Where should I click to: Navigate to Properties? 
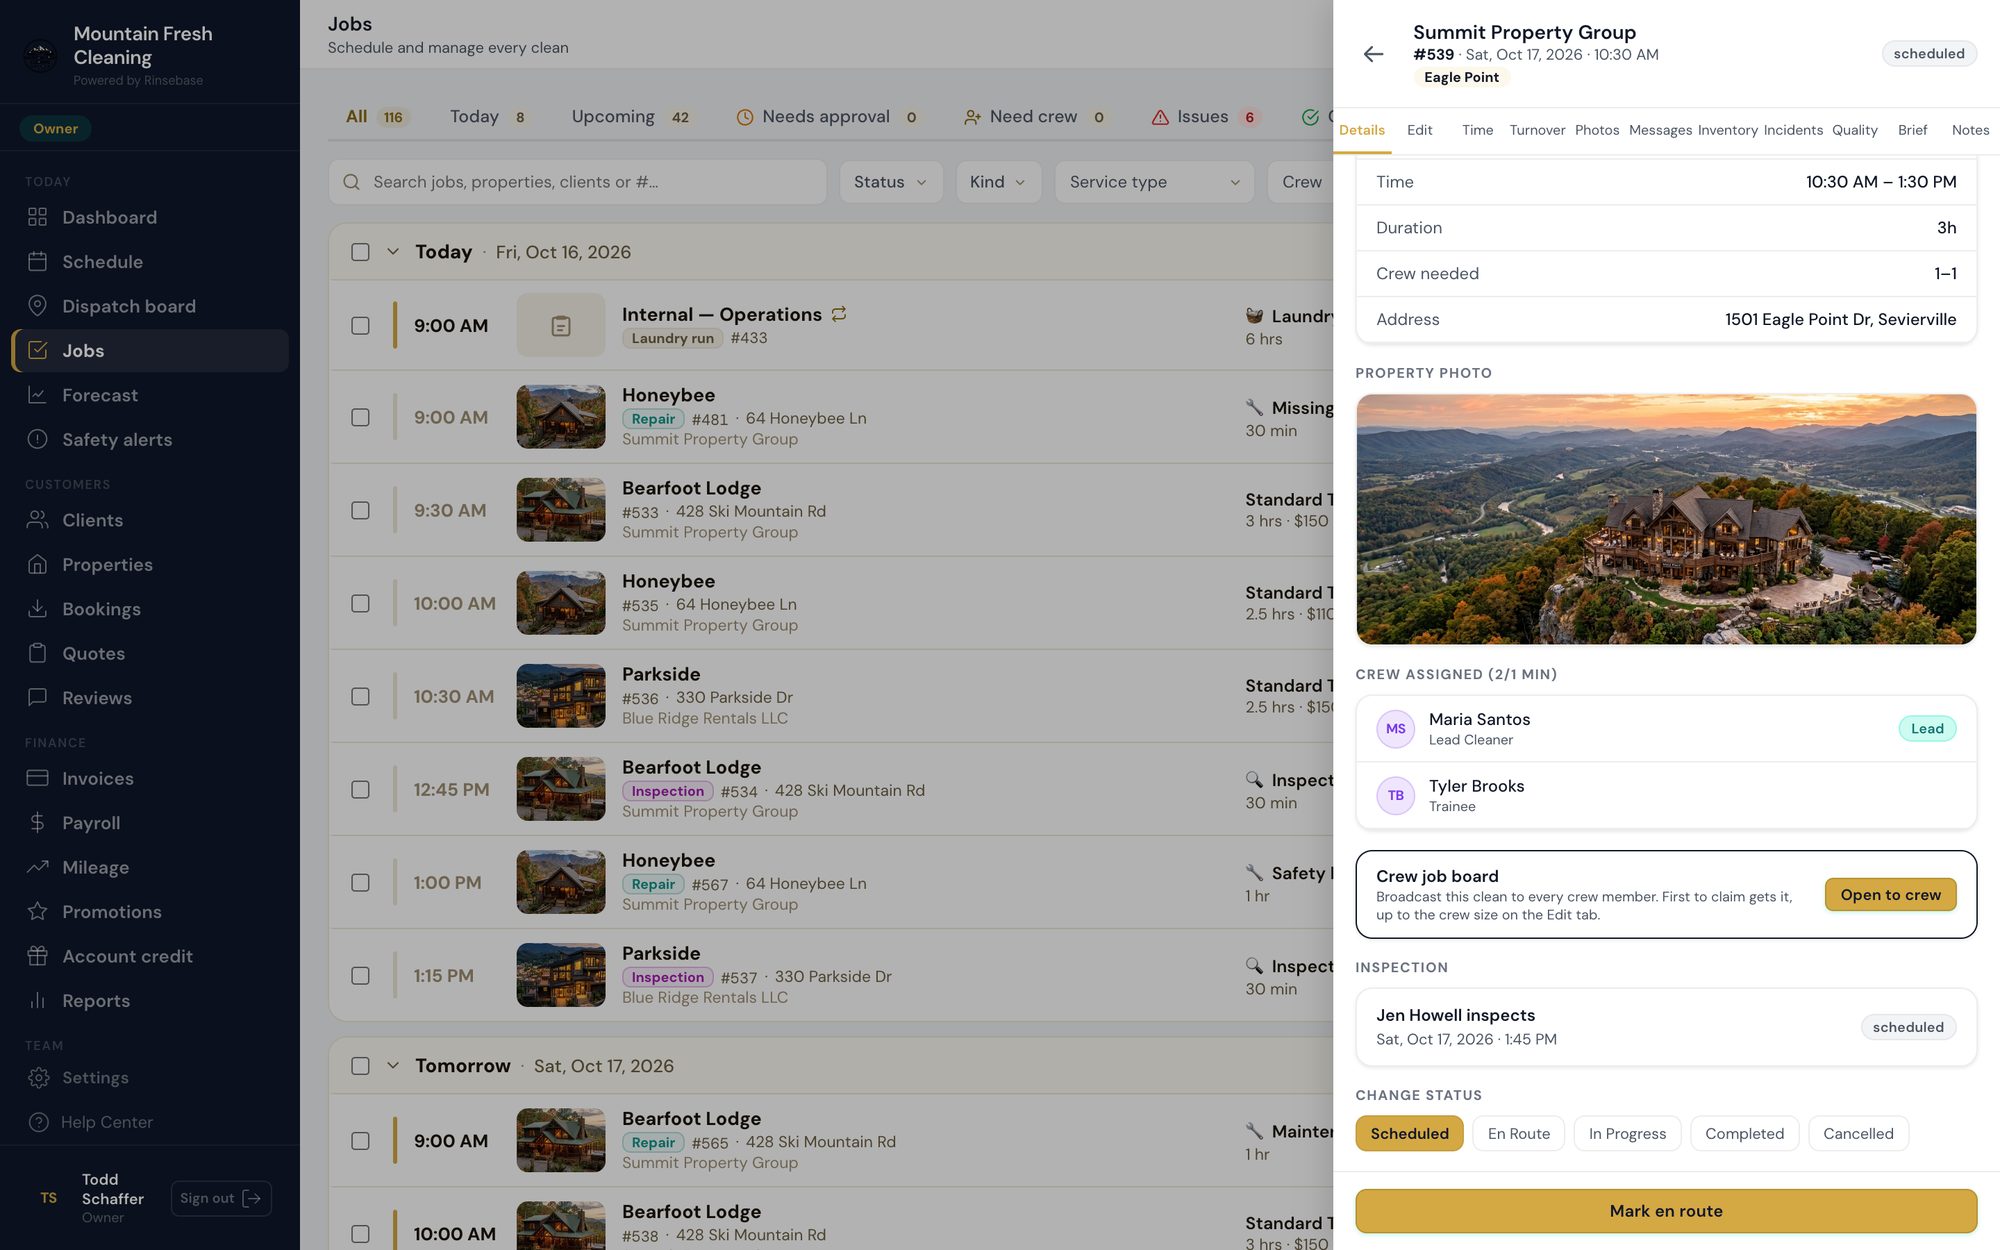pyautogui.click(x=150, y=565)
